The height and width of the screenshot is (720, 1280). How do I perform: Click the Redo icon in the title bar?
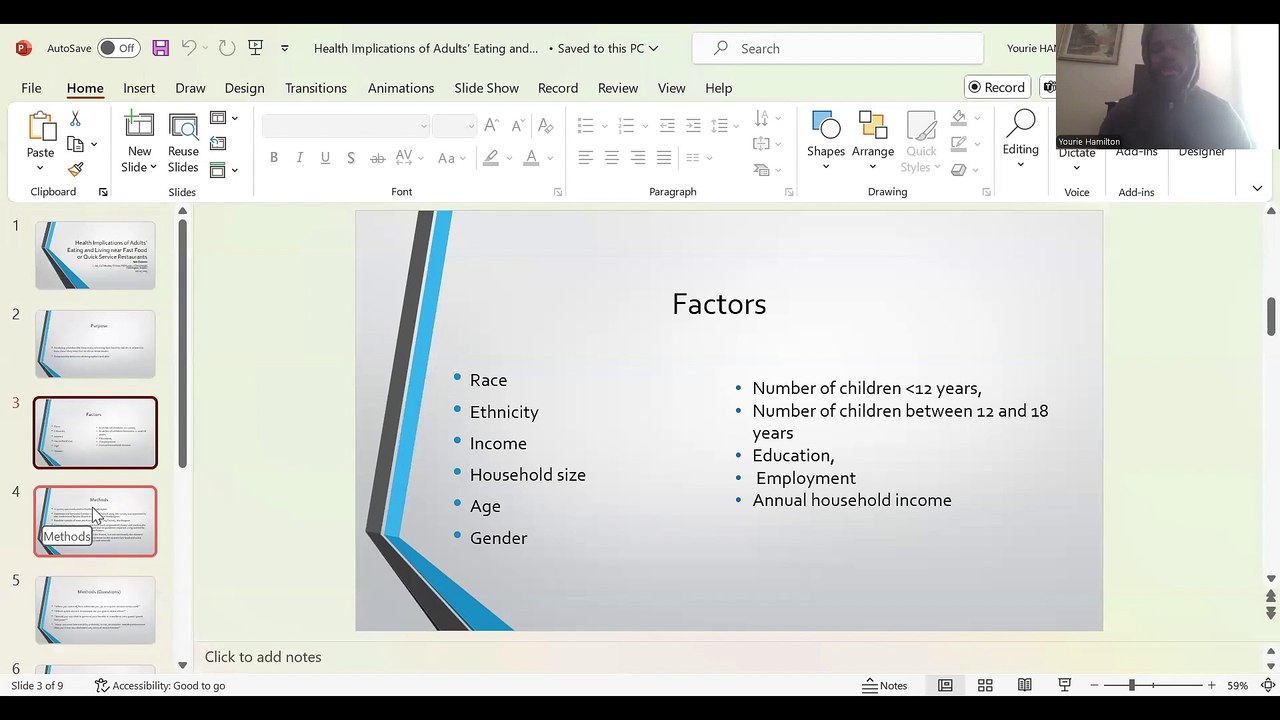point(227,48)
